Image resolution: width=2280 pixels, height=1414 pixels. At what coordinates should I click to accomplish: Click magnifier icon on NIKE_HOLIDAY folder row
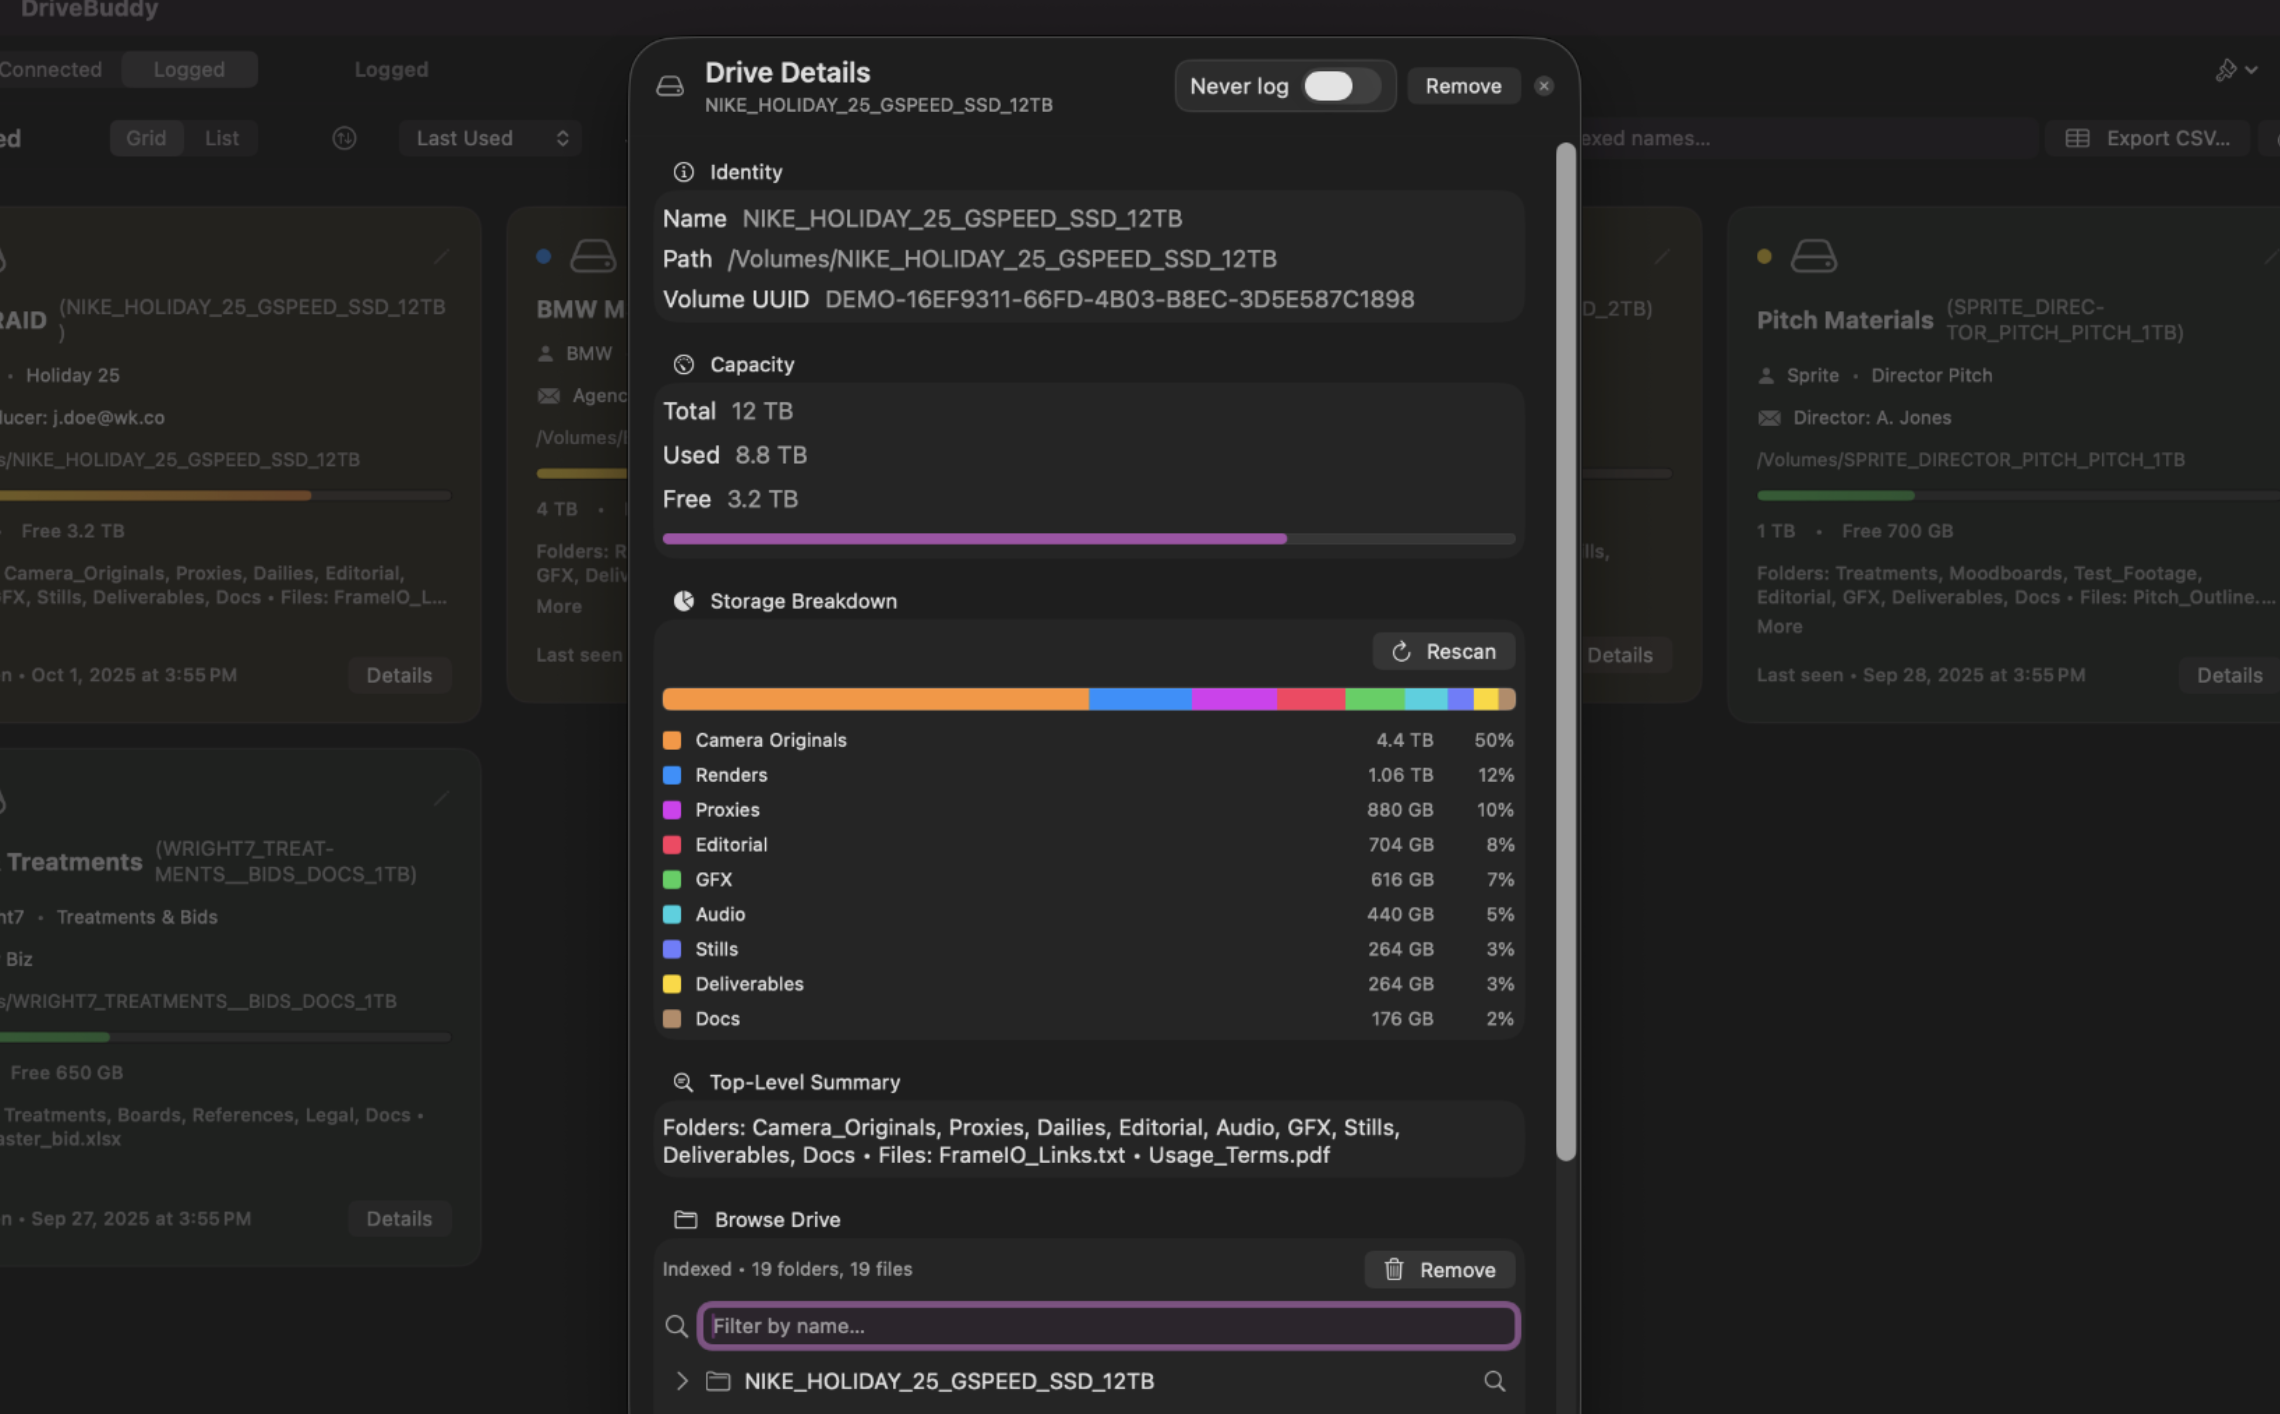coord(1494,1381)
